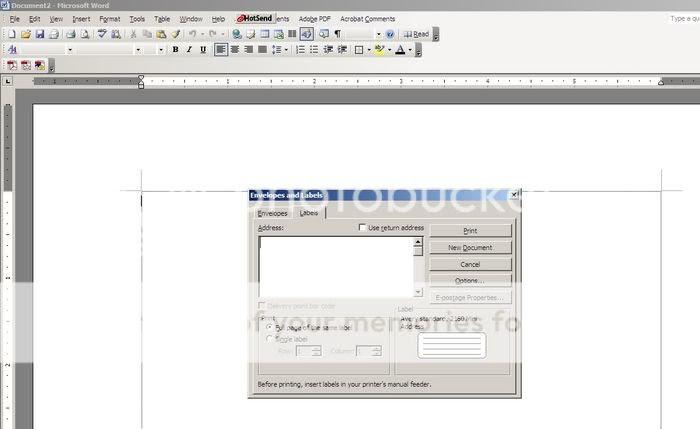Screen dimensions: 700x429
Task: Click the HotSend toolbar button
Action: click(254, 19)
